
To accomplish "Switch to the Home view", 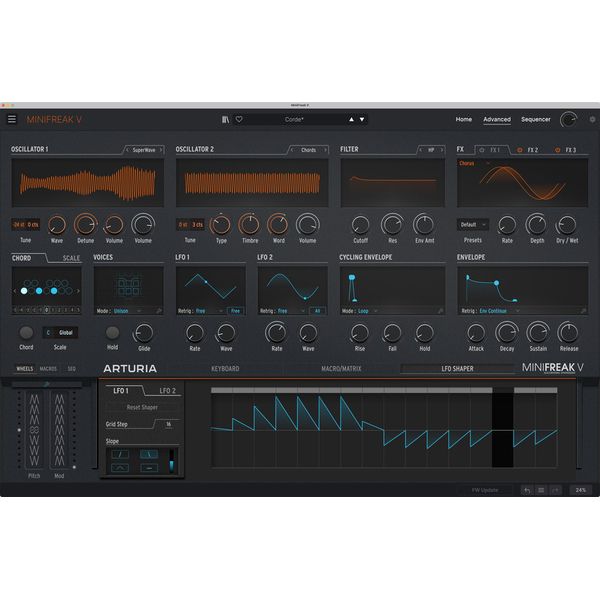I will click(463, 119).
